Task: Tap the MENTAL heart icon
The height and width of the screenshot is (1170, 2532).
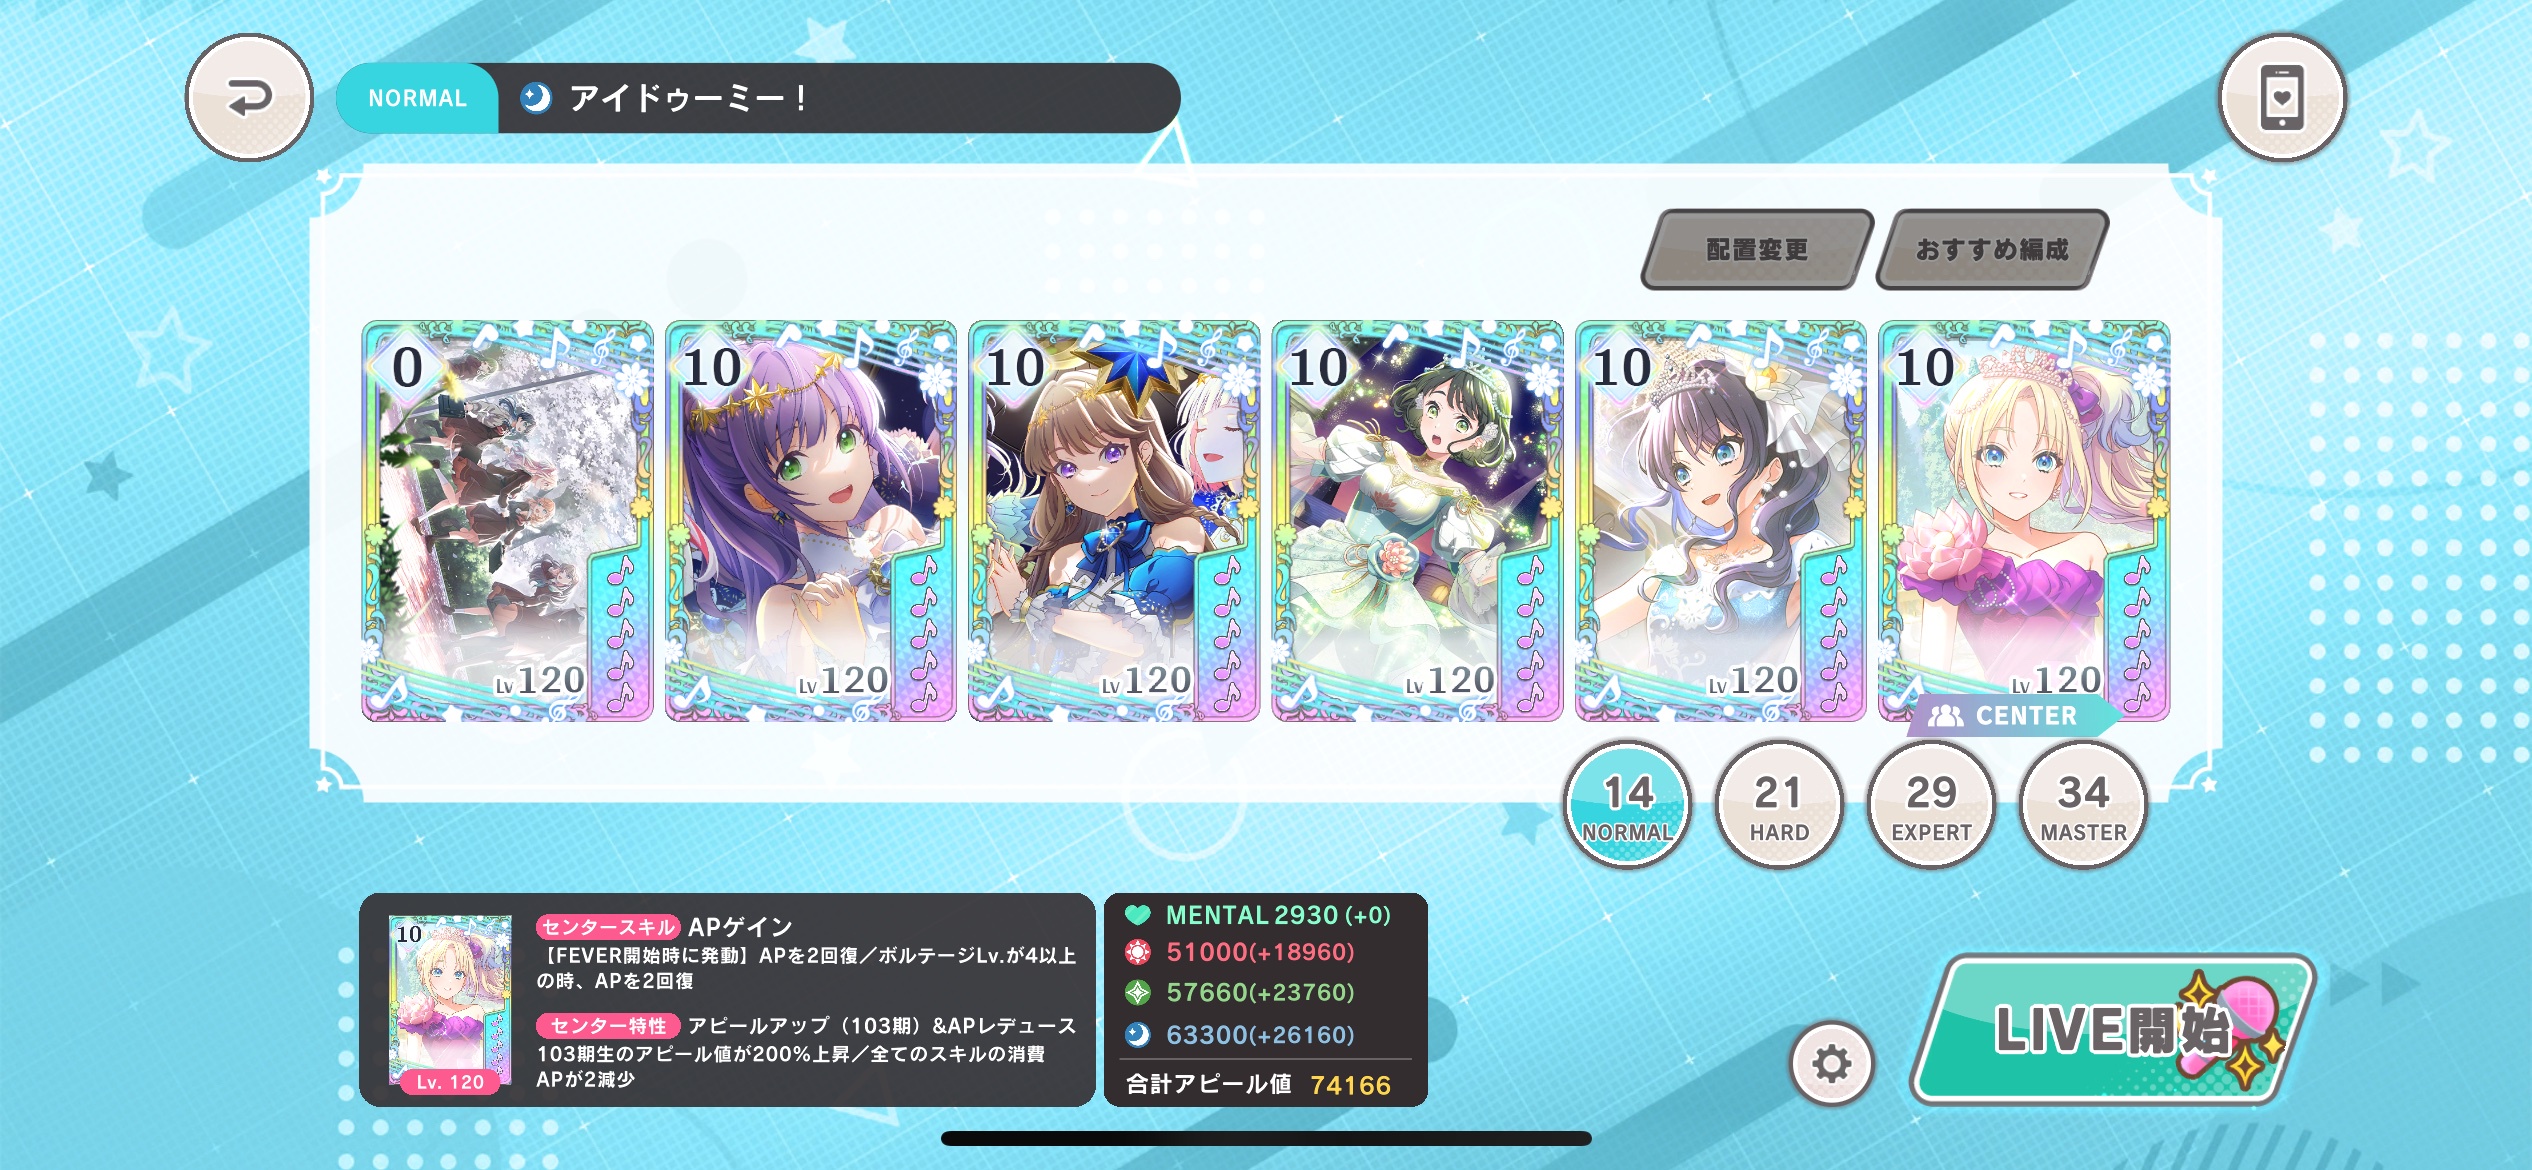Action: [x=1138, y=915]
